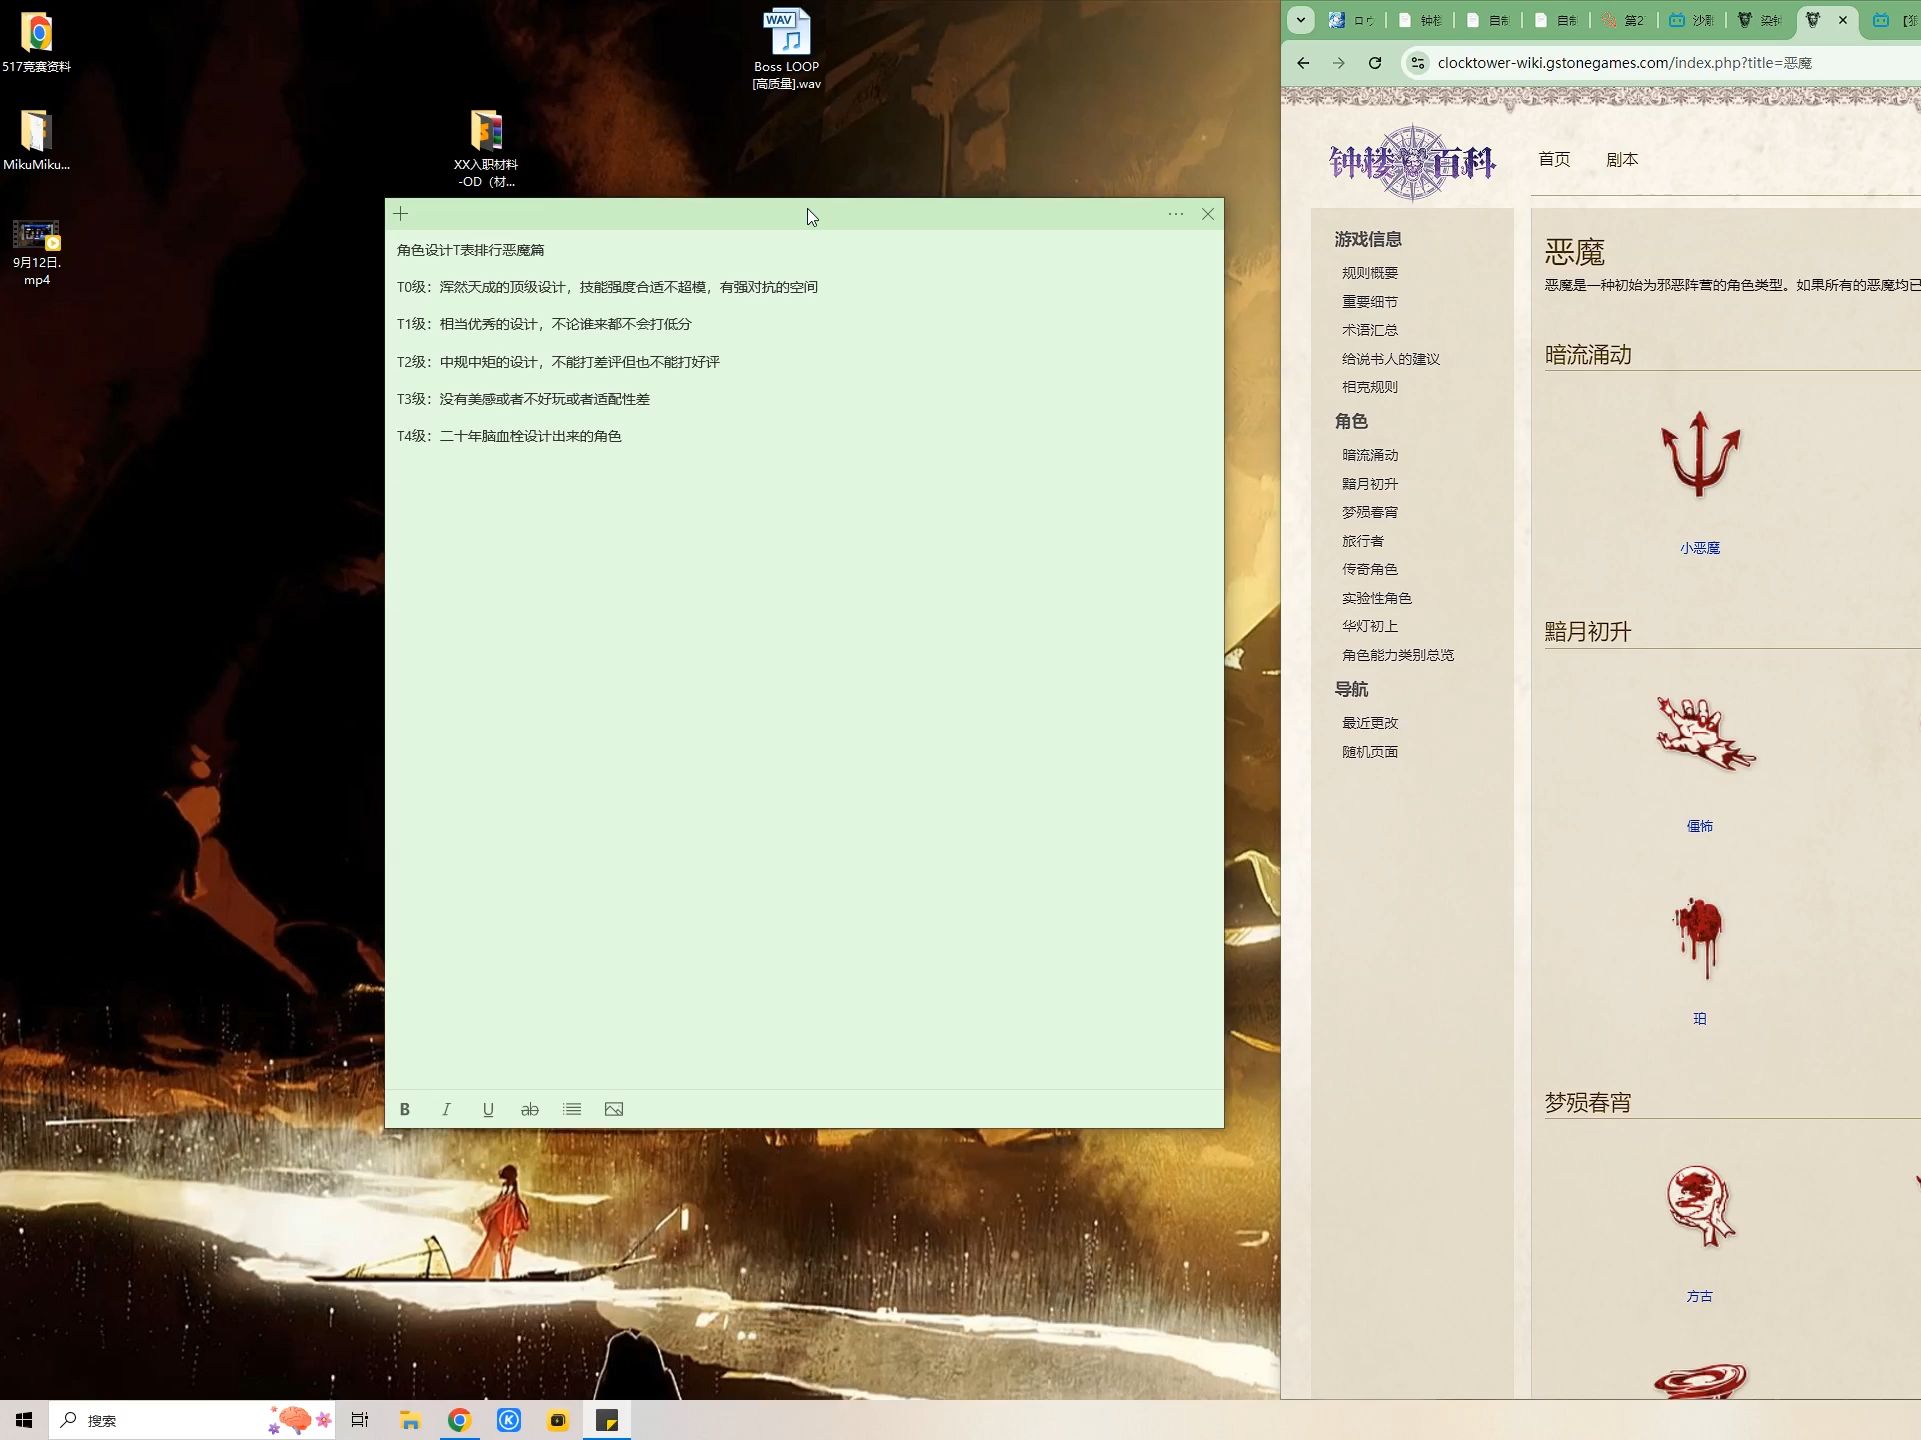Image resolution: width=1921 pixels, height=1440 pixels.
Task: Go back in the browser
Action: (x=1303, y=63)
